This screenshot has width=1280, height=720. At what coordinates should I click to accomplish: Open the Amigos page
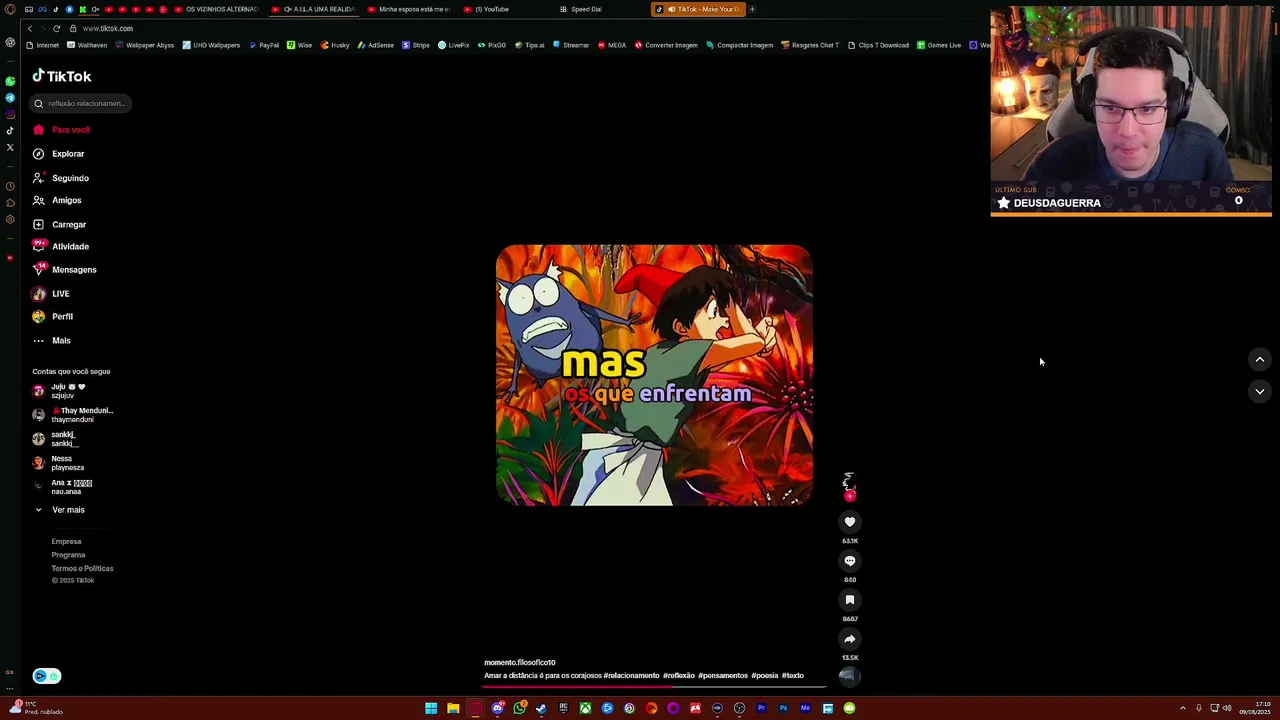pos(58,200)
